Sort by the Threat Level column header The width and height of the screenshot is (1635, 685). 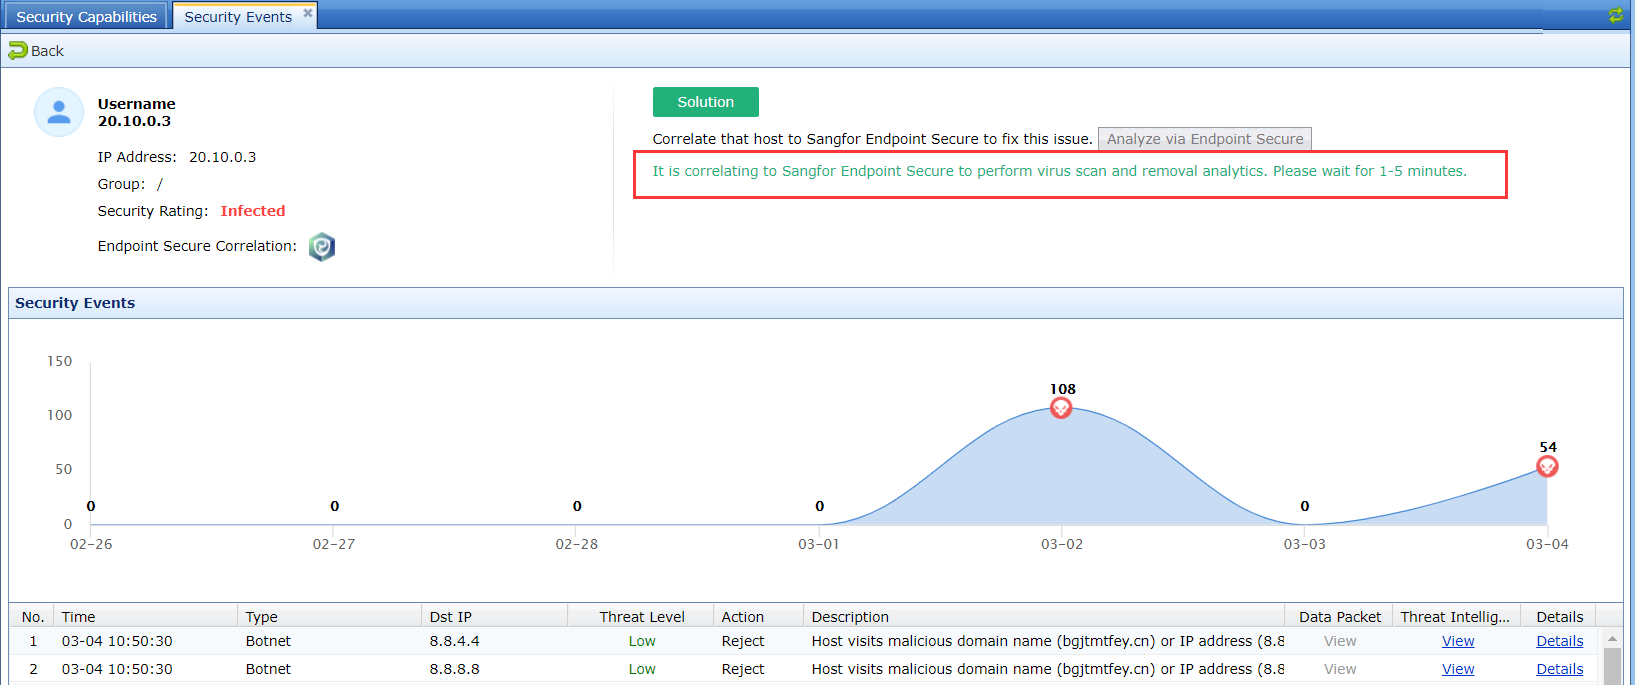(x=642, y=617)
